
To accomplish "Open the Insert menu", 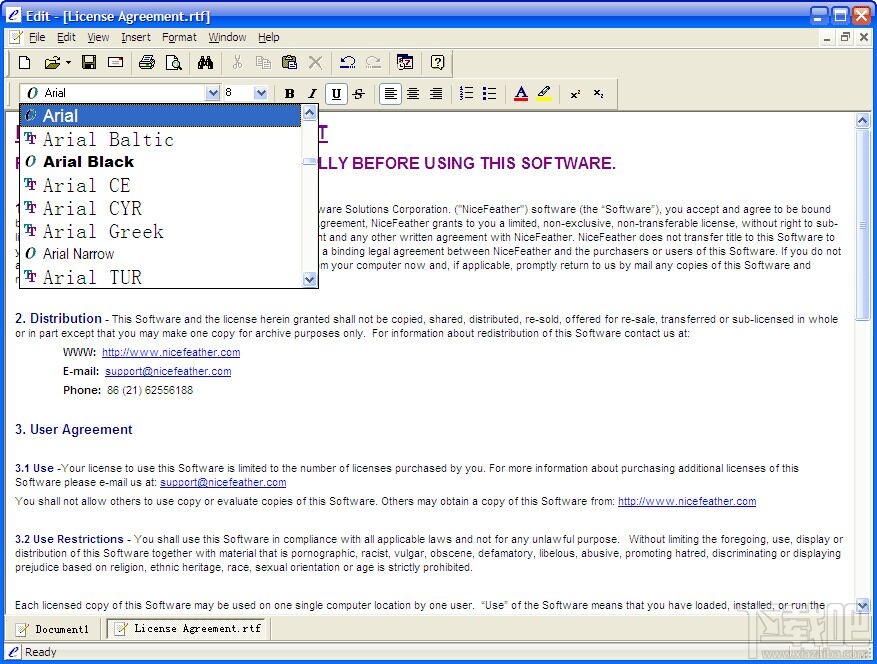I will [x=136, y=37].
